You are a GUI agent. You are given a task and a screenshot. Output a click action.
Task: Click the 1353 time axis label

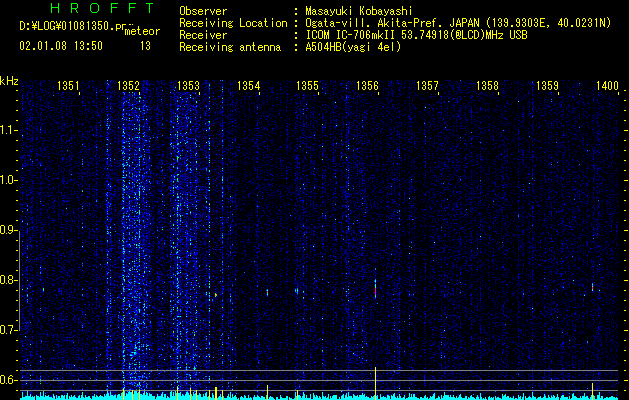tap(188, 86)
